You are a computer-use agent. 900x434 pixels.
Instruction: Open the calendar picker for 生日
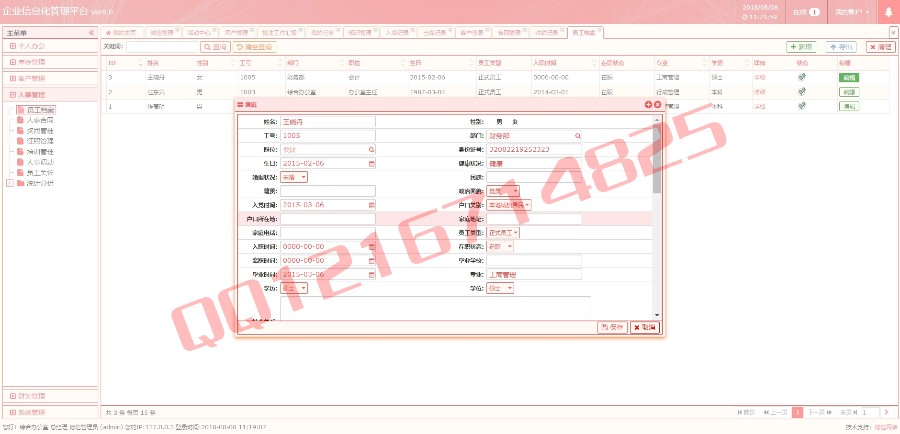[371, 163]
